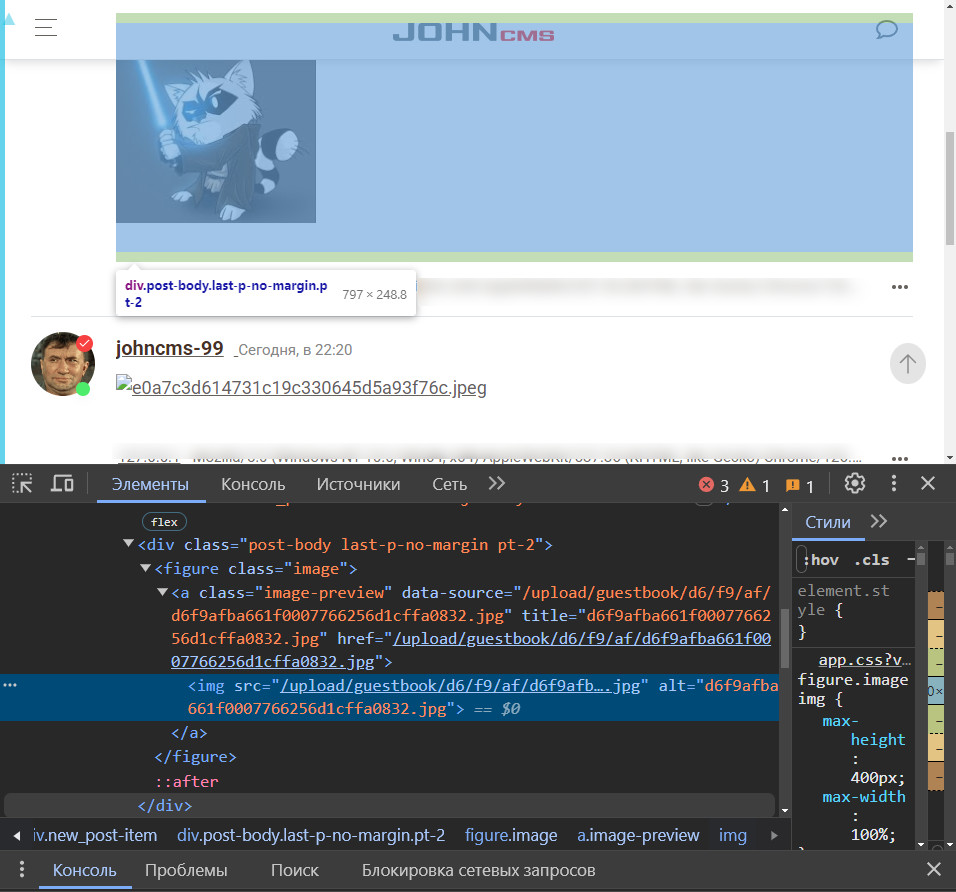Select the img breadcrumb
The height and width of the screenshot is (892, 956).
tap(733, 835)
